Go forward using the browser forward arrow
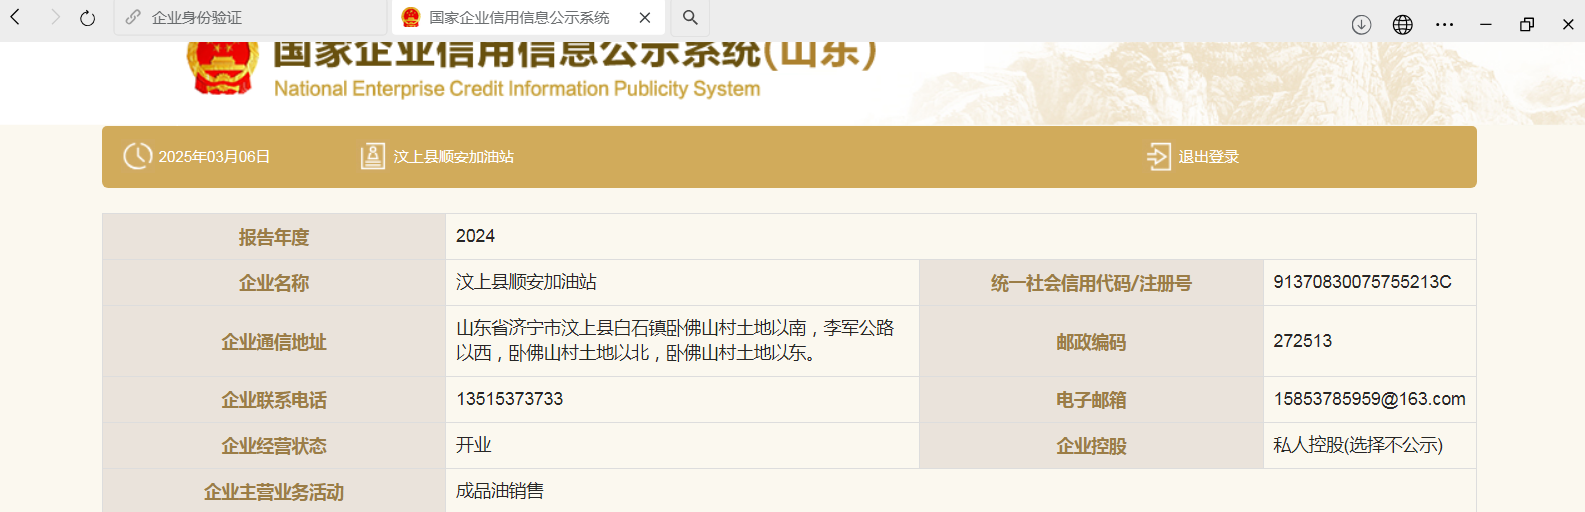Image resolution: width=1585 pixels, height=512 pixels. coord(55,17)
